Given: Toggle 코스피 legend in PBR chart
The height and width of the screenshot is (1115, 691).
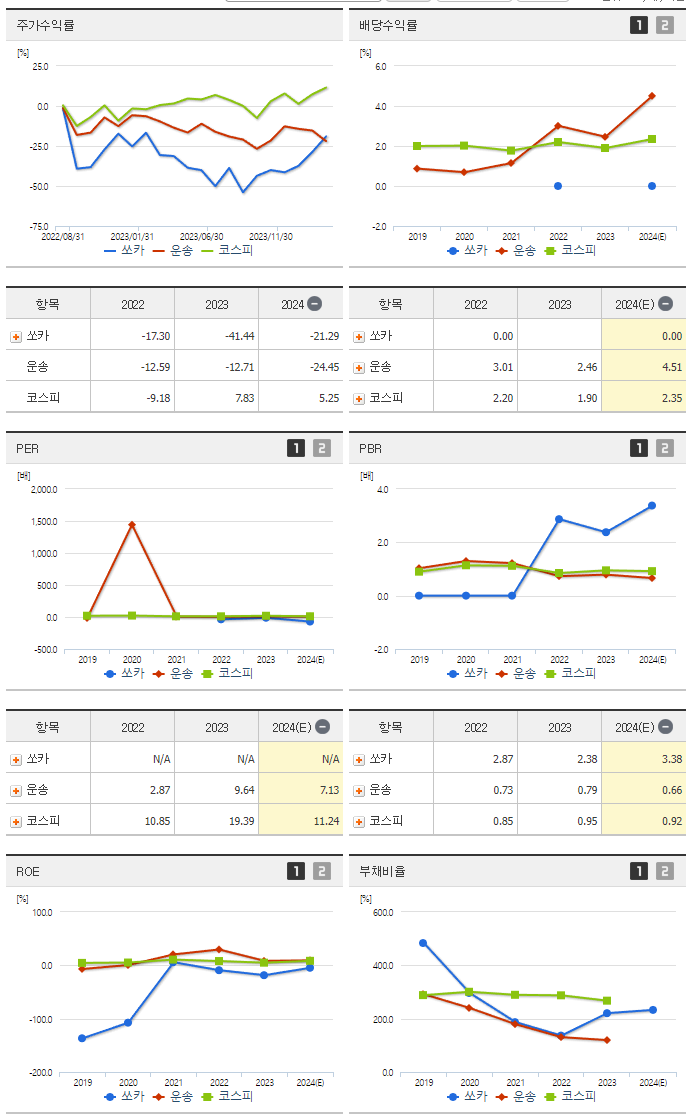Looking at the screenshot, I should pos(570,673).
